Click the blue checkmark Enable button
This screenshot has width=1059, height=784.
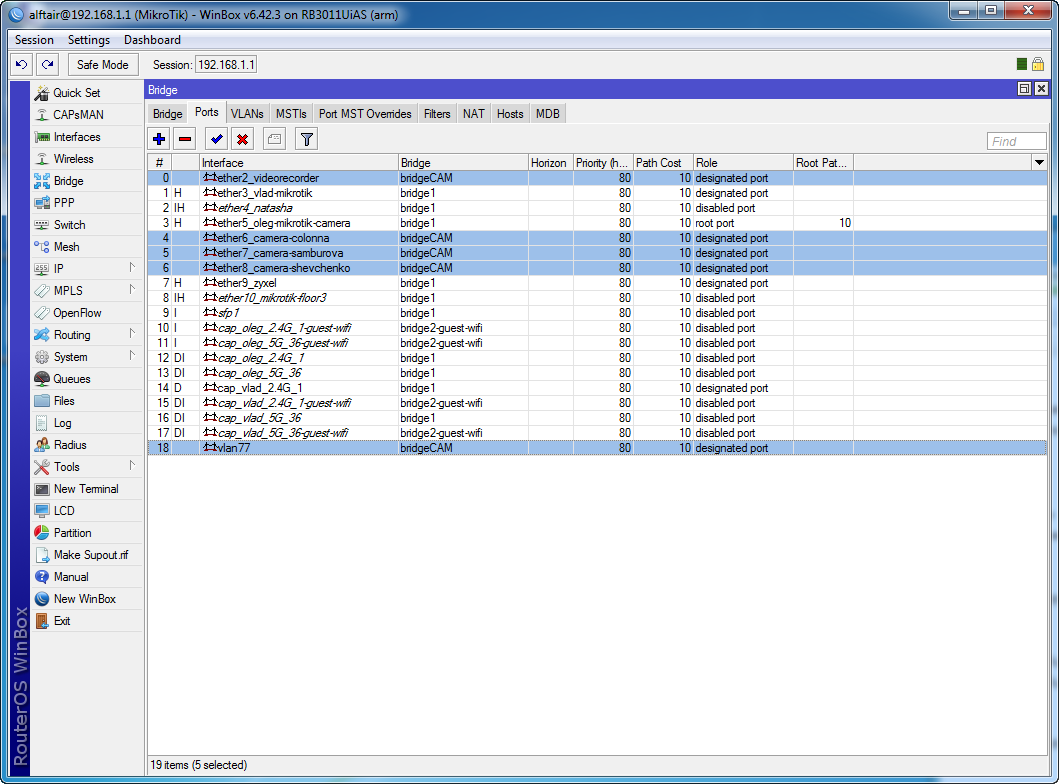(217, 139)
